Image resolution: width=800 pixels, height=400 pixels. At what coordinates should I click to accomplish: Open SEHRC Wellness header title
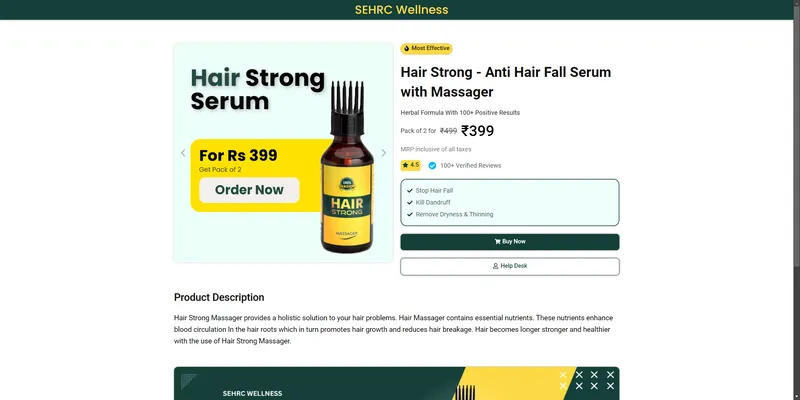point(402,10)
